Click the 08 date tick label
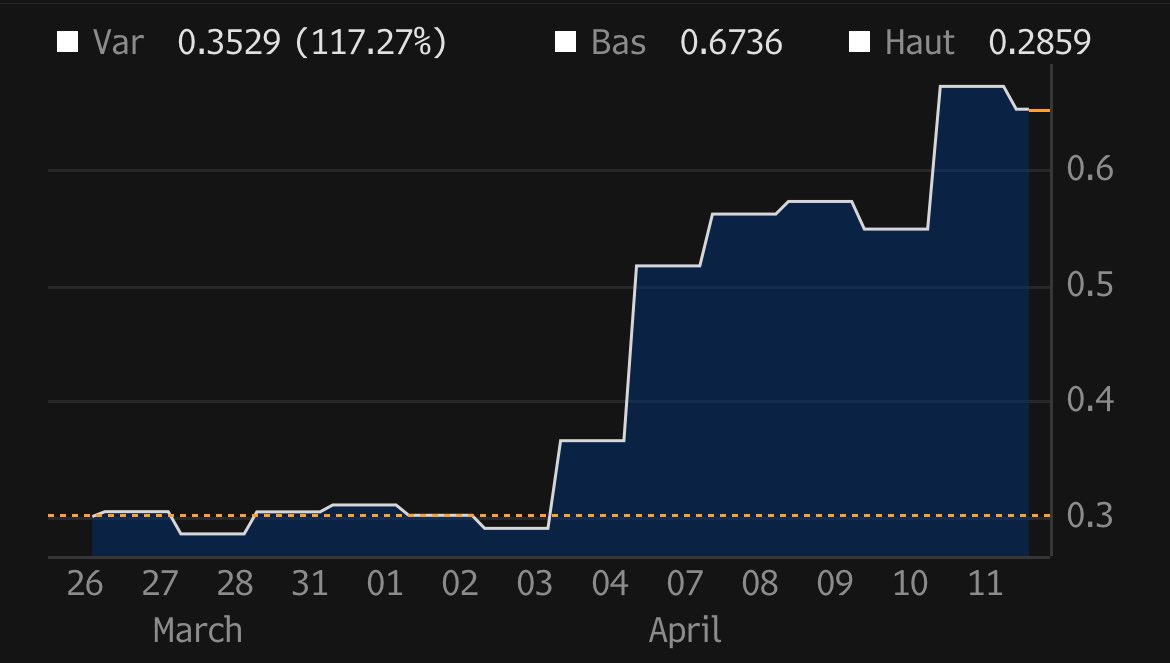 760,583
